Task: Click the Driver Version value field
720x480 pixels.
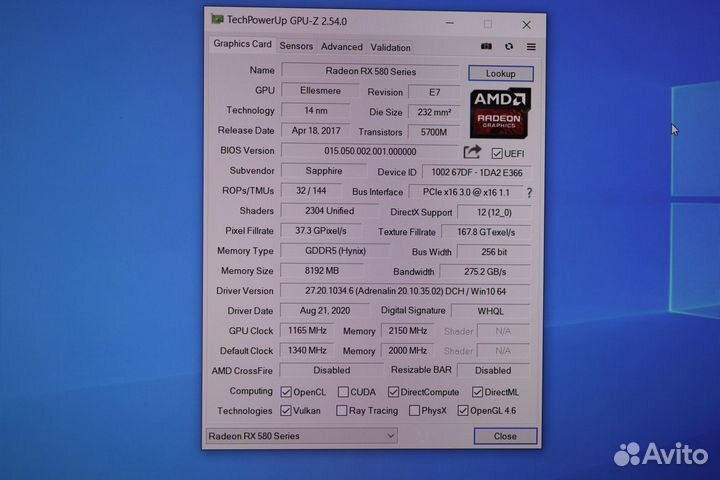Action: 405,291
